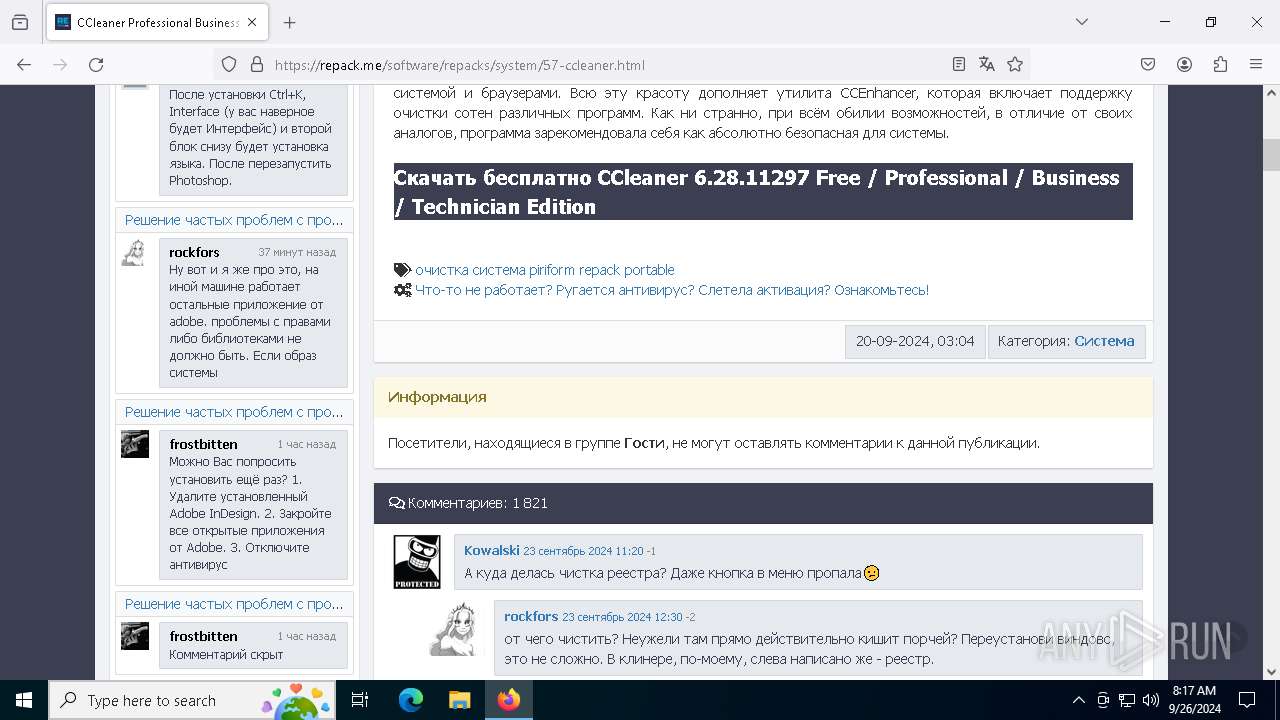
Task: Open the extensions puzzle icon
Action: (1220, 65)
